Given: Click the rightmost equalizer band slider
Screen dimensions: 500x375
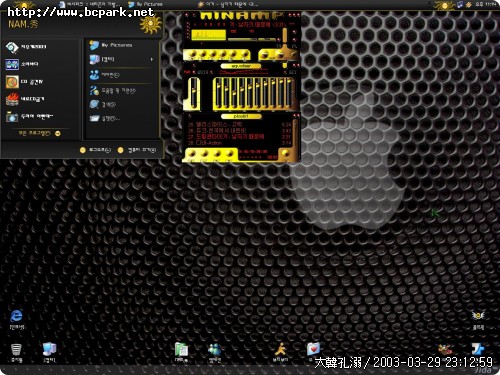Looking at the screenshot, I should (x=289, y=93).
